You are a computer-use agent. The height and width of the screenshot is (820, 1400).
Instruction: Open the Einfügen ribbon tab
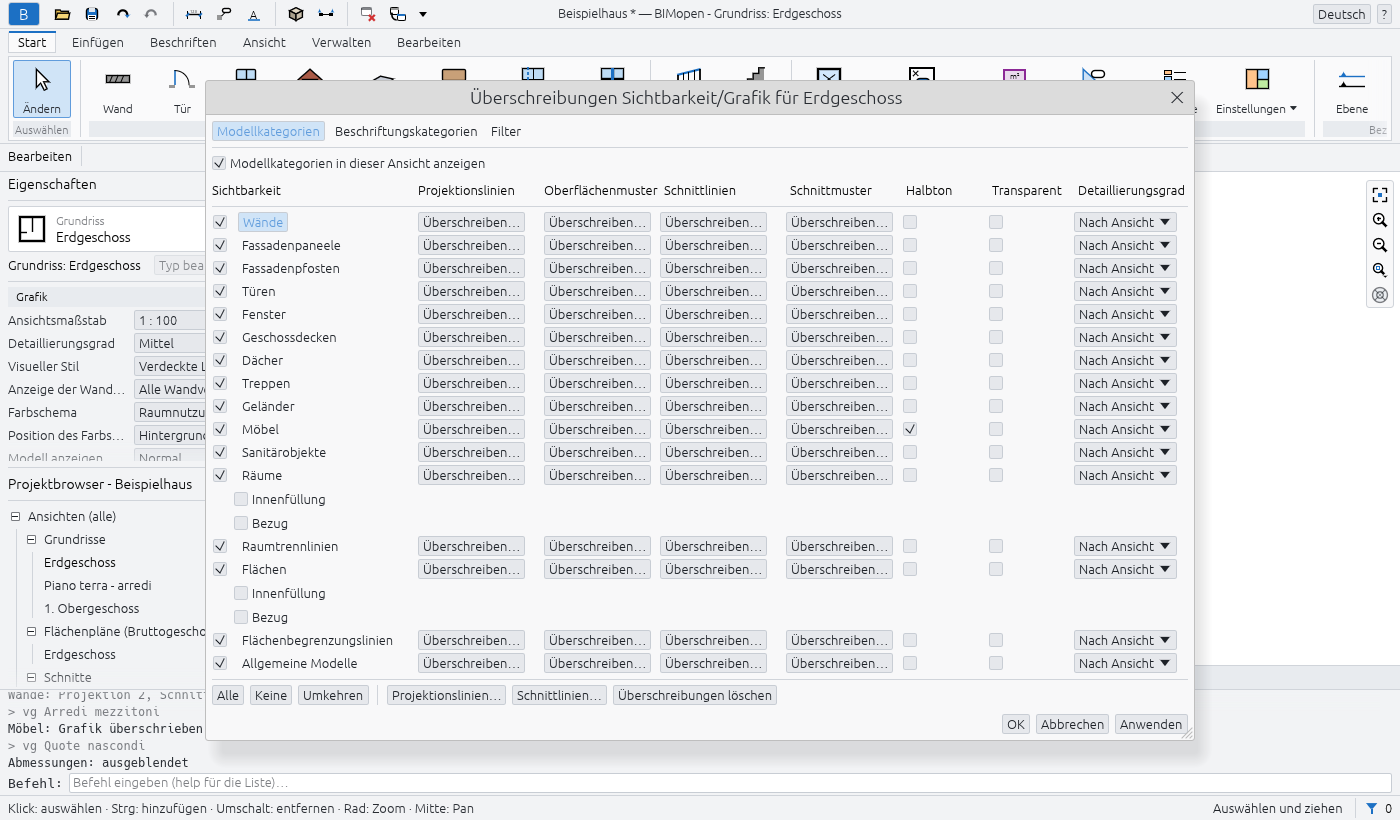pyautogui.click(x=98, y=43)
